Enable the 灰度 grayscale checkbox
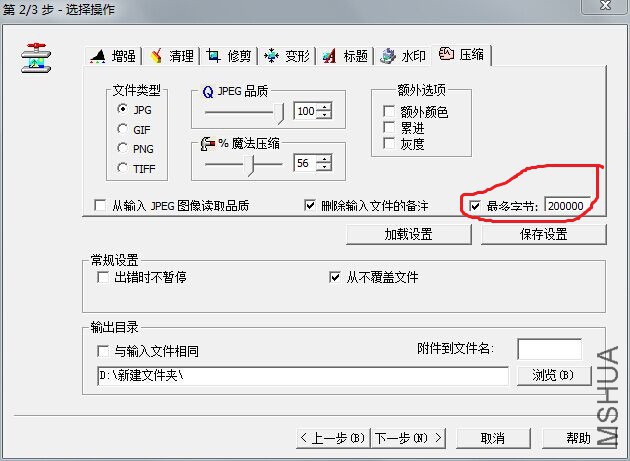Image resolution: width=630 pixels, height=461 pixels. (x=389, y=143)
